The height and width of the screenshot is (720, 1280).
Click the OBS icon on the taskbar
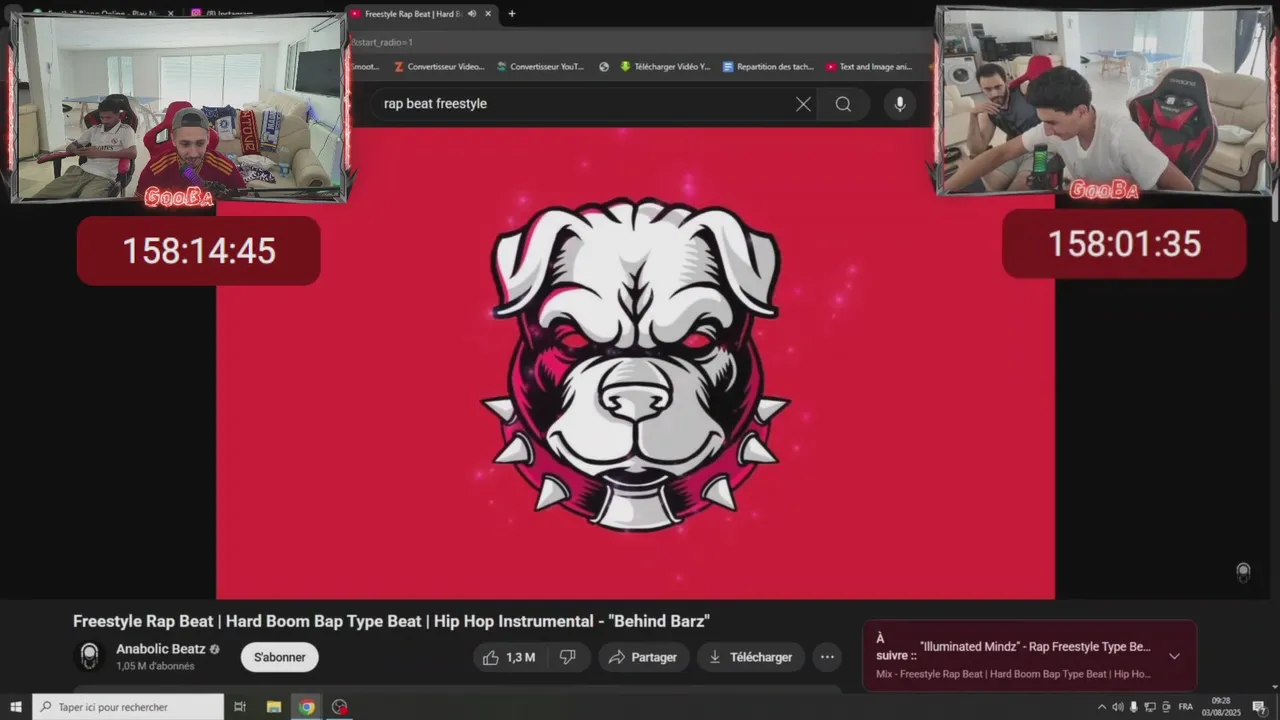[x=340, y=707]
